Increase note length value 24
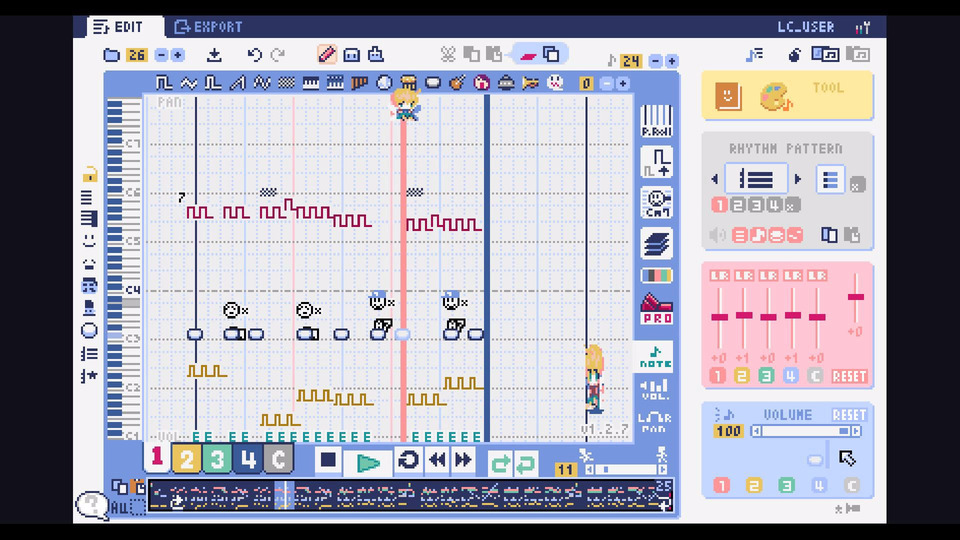The width and height of the screenshot is (960, 540). (x=672, y=61)
